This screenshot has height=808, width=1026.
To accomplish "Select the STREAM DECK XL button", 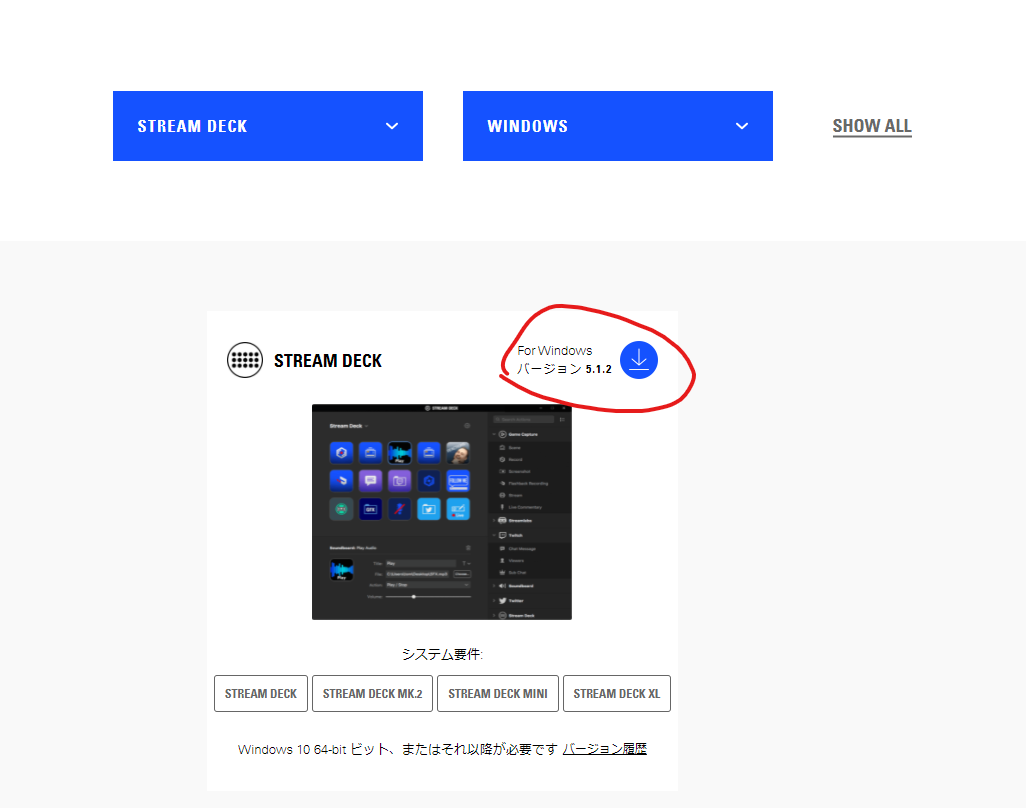I will click(x=617, y=694).
